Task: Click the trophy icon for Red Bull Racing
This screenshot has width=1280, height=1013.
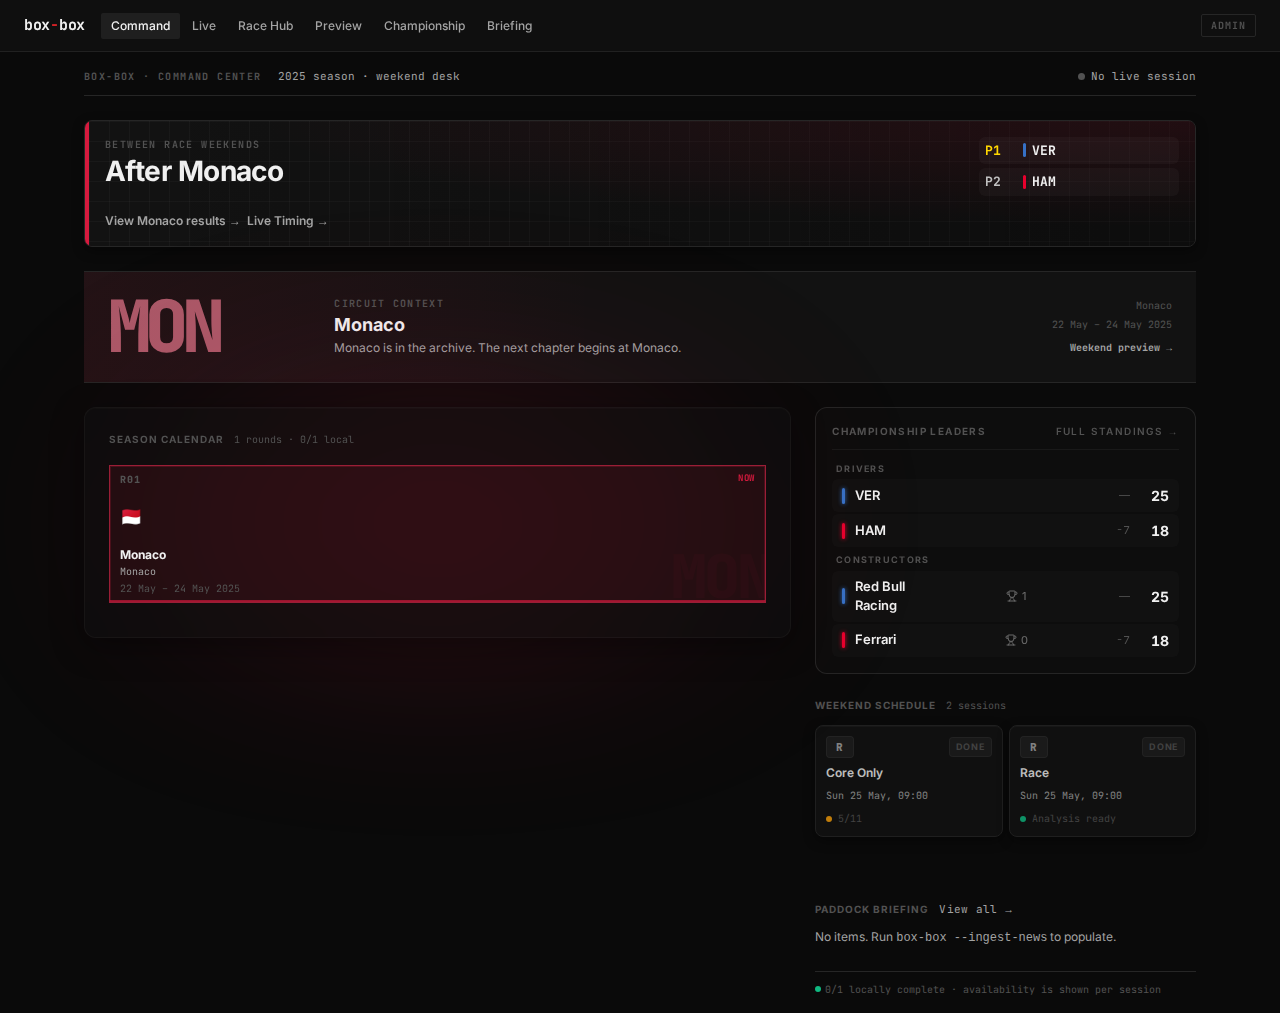Action: [x=1011, y=596]
